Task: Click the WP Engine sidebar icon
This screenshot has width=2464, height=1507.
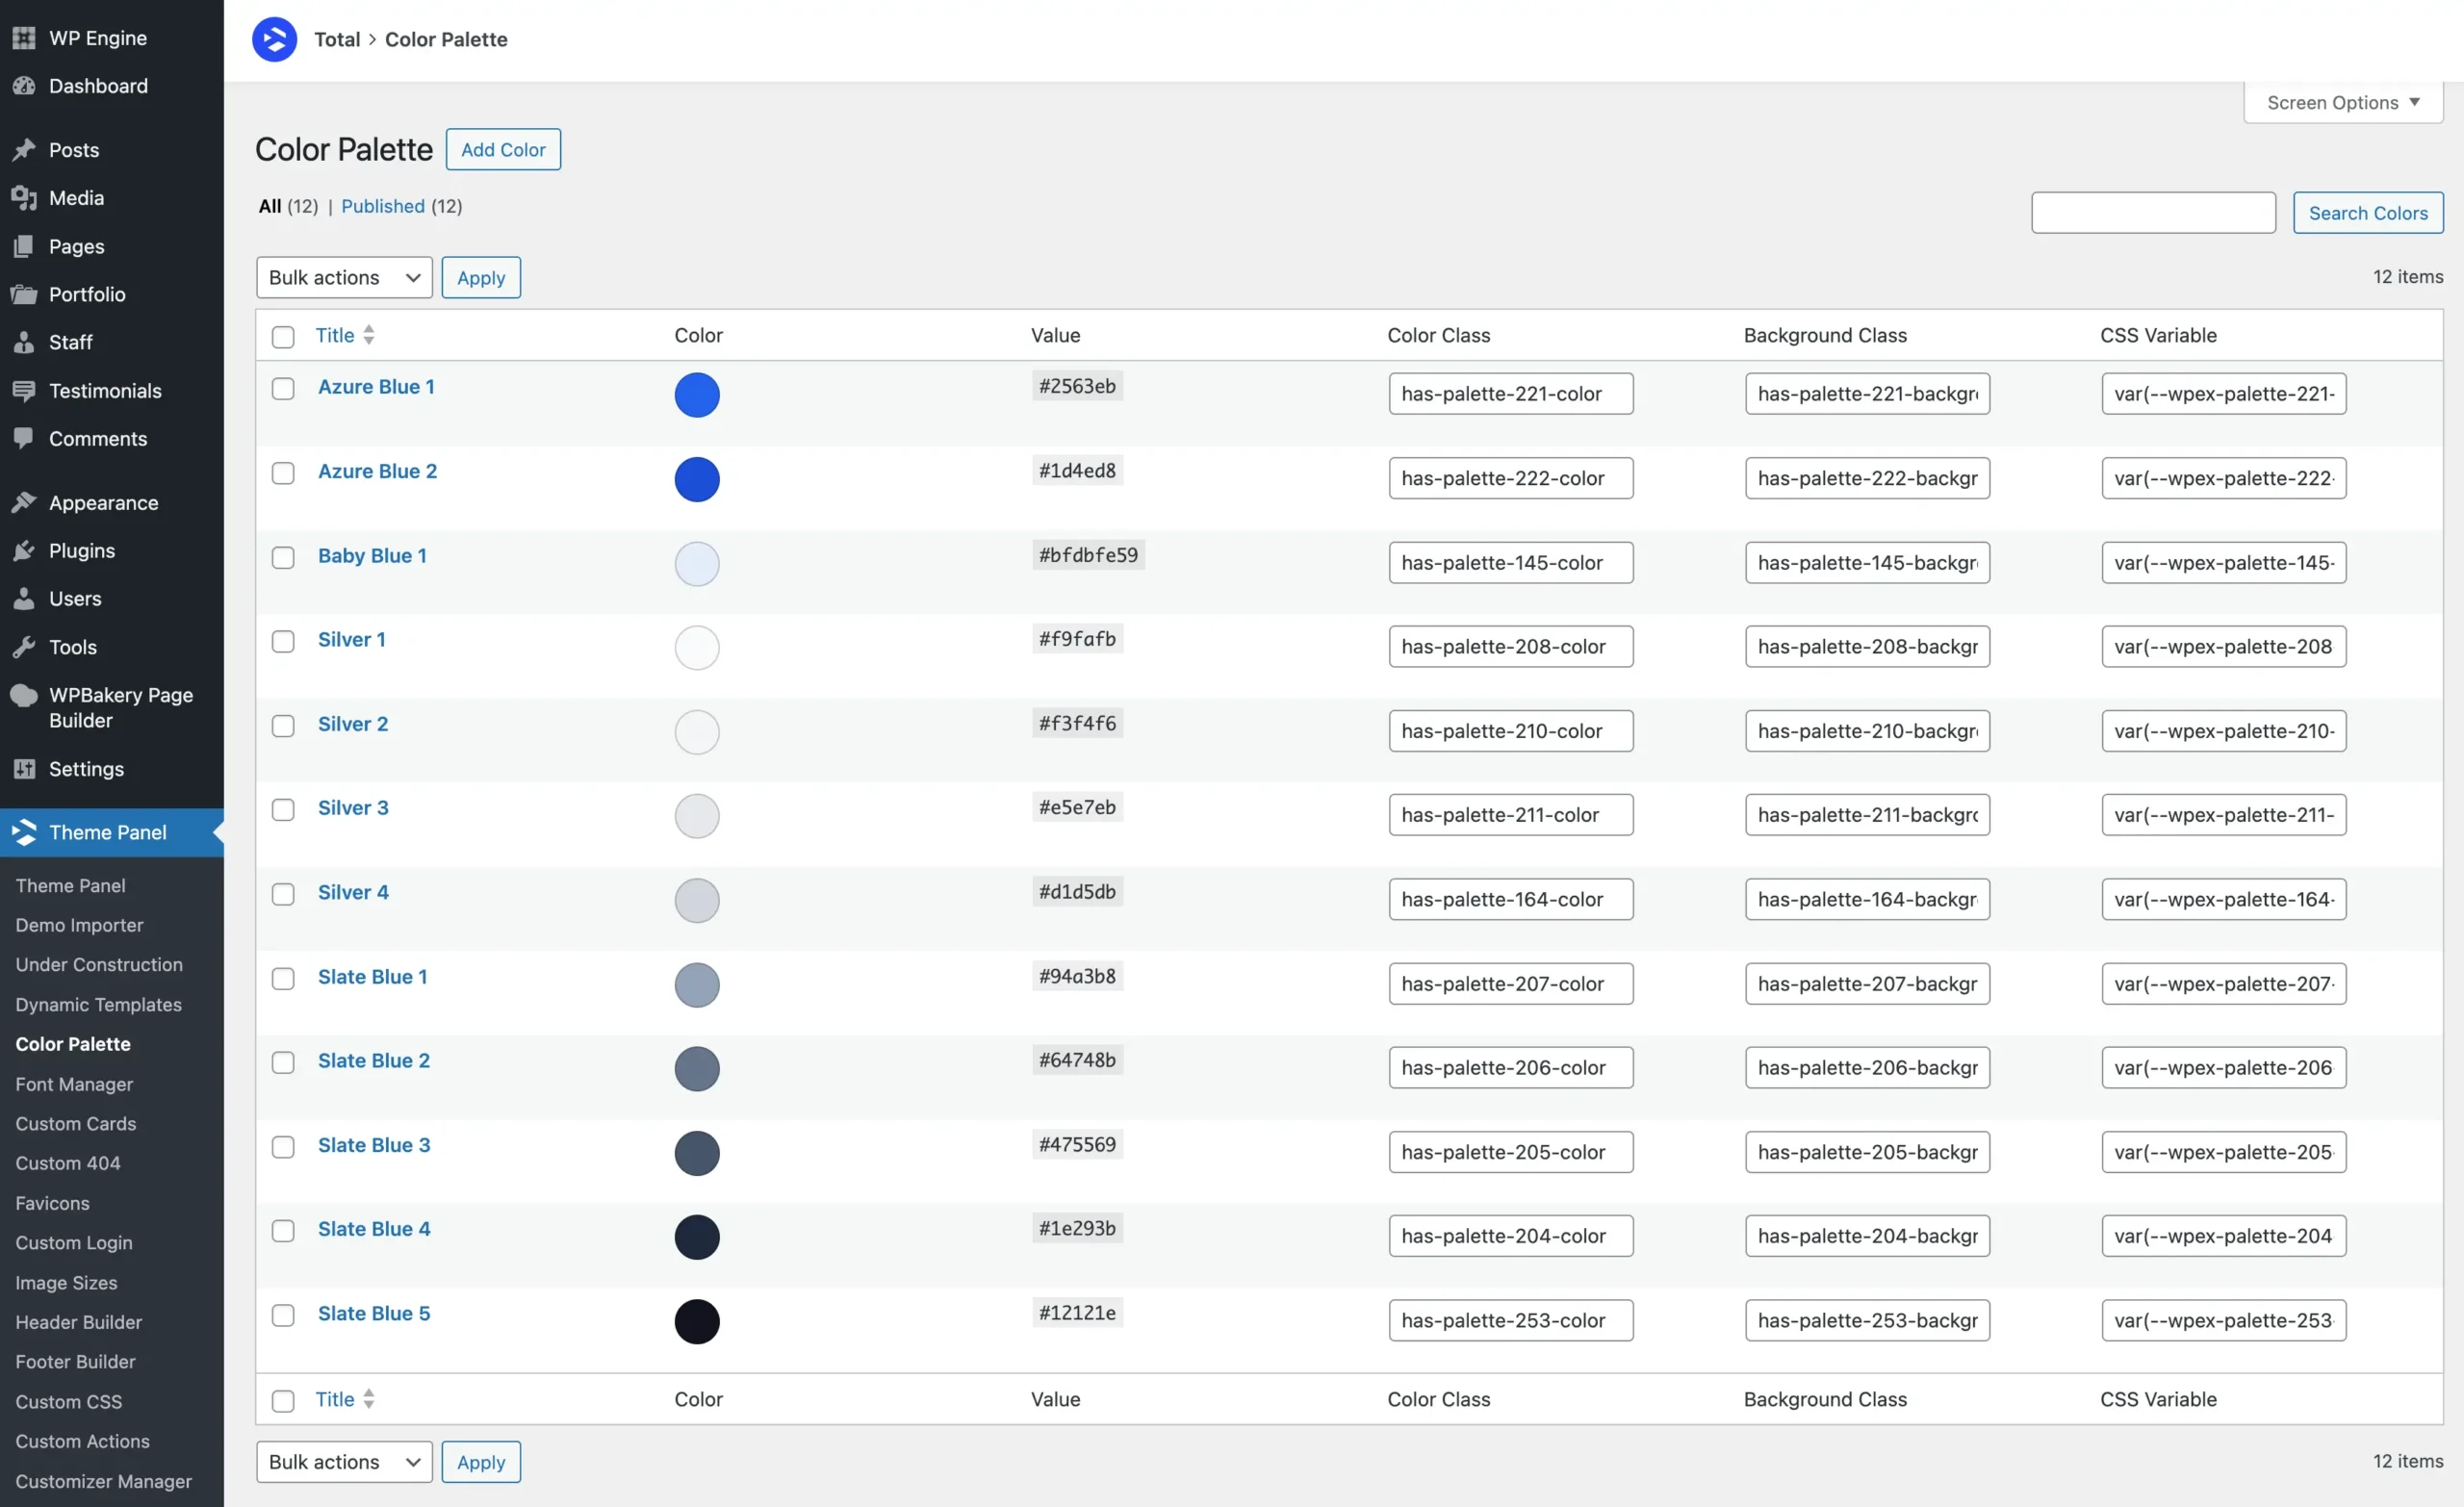Action: coord(24,38)
